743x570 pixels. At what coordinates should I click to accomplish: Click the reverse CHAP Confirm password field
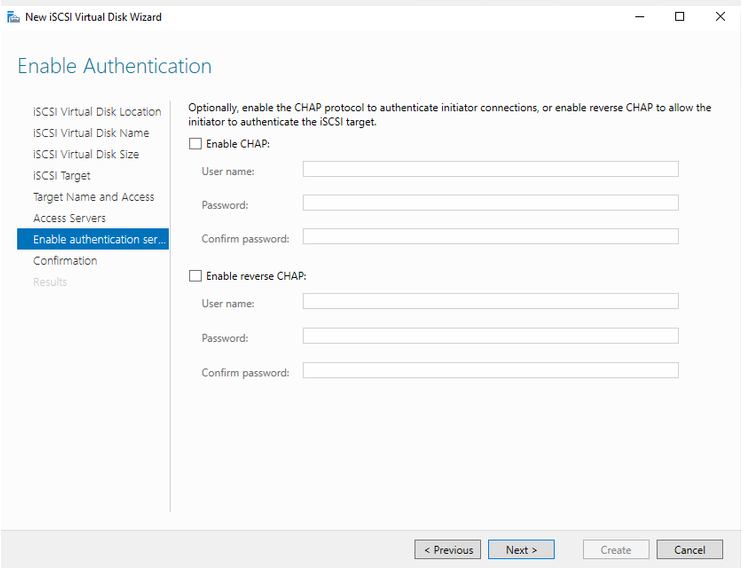coord(490,371)
